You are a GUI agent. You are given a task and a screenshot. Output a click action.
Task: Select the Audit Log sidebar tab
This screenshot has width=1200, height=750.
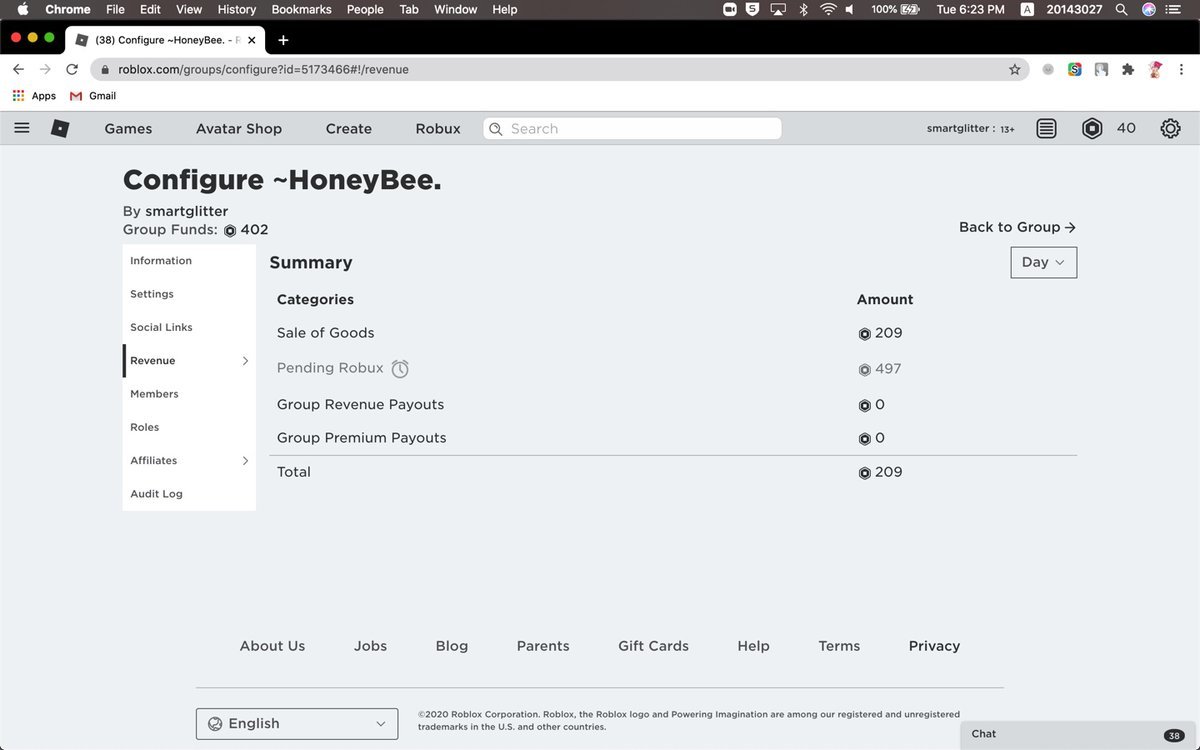[156, 494]
